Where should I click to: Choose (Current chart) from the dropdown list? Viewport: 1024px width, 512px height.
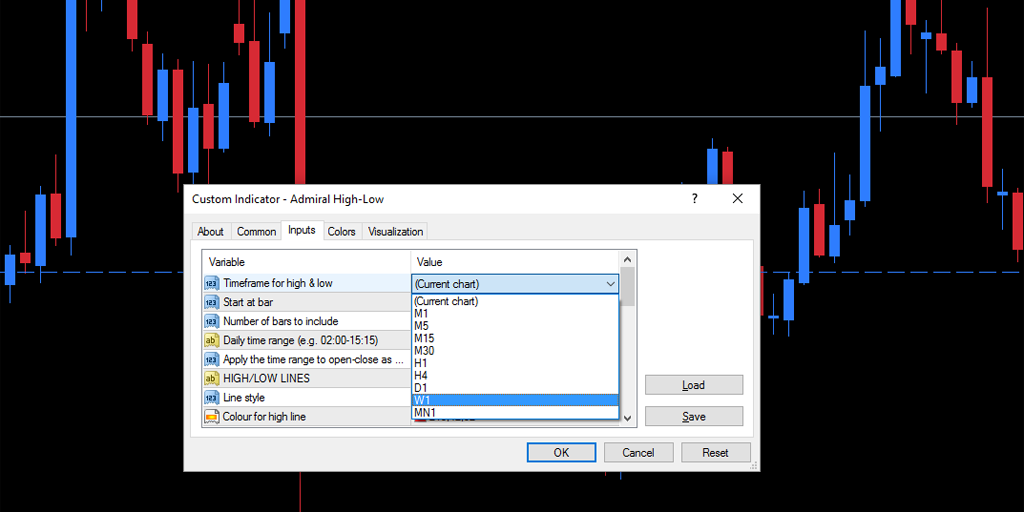515,301
